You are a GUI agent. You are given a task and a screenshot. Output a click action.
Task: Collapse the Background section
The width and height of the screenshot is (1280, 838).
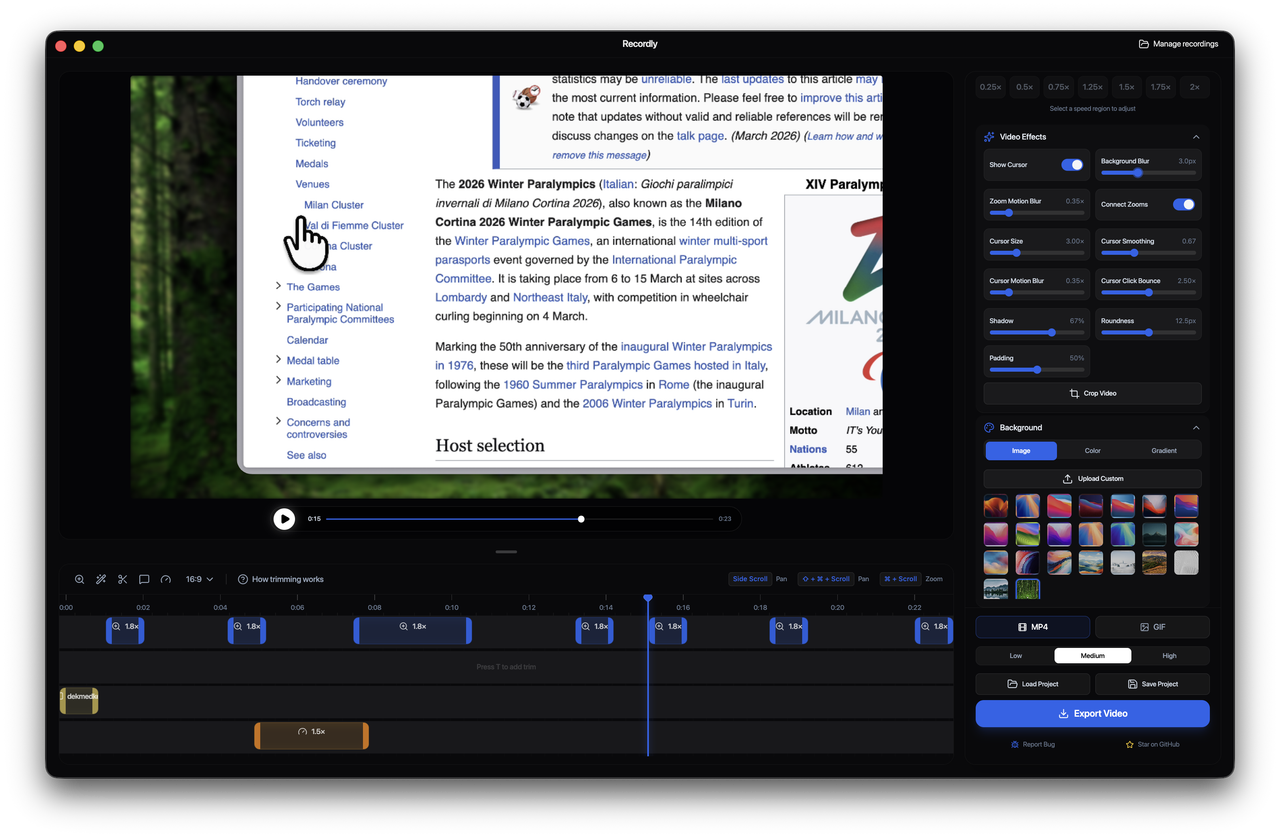tap(1195, 427)
